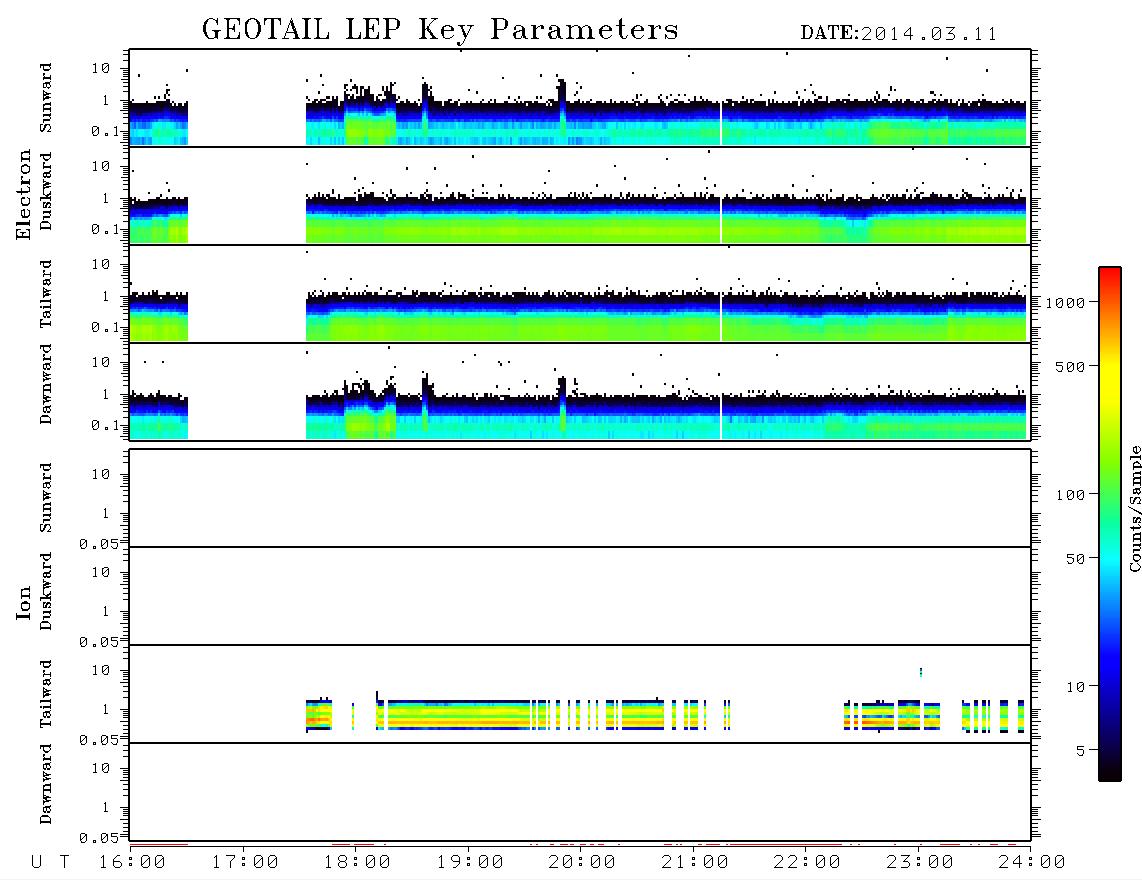Click the Electron Sunward 0.1 axis label

(105, 130)
